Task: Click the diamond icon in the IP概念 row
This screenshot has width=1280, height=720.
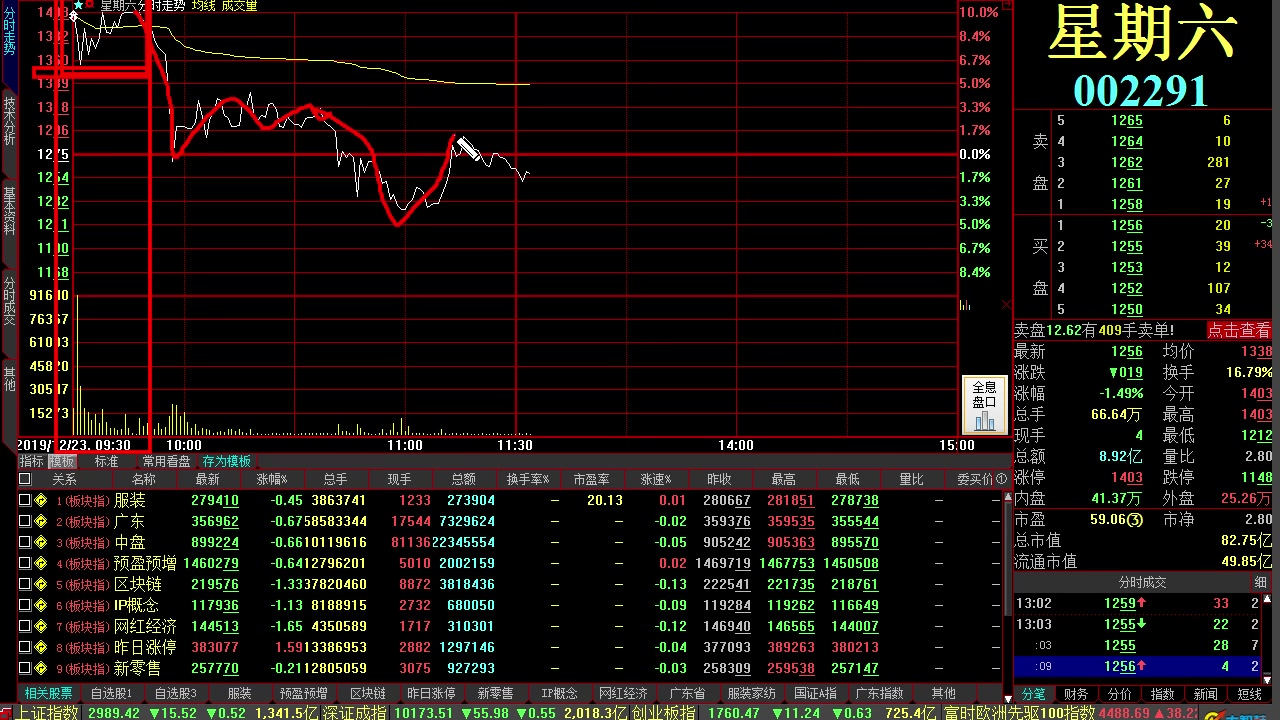Action: point(41,605)
